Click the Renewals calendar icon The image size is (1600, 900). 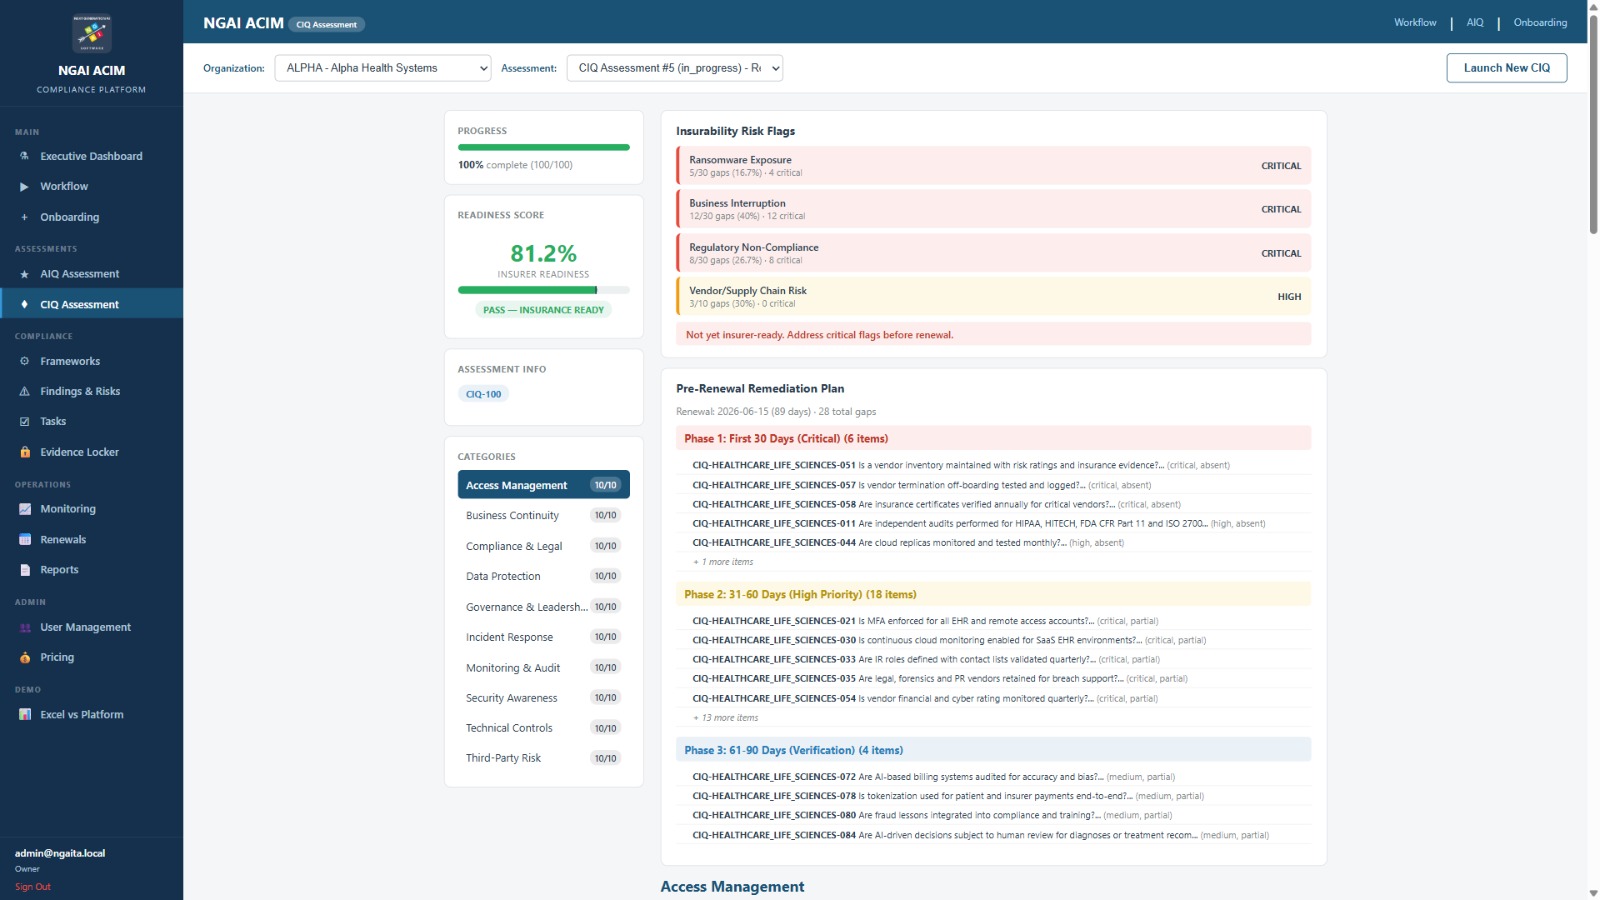pyautogui.click(x=25, y=539)
